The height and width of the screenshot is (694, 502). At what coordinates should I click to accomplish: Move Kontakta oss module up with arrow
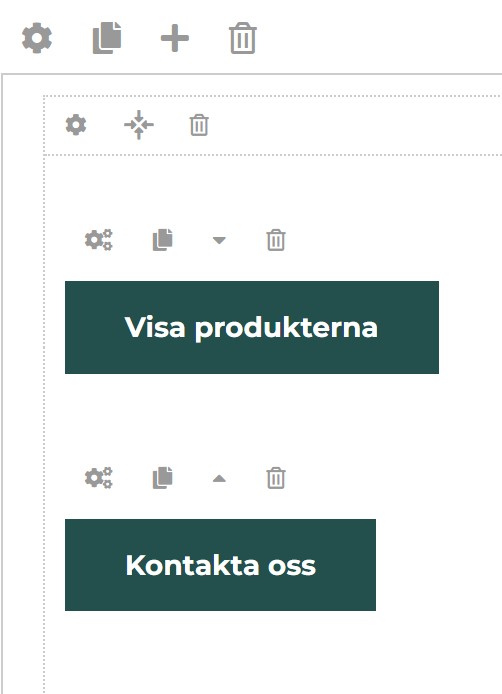(219, 478)
